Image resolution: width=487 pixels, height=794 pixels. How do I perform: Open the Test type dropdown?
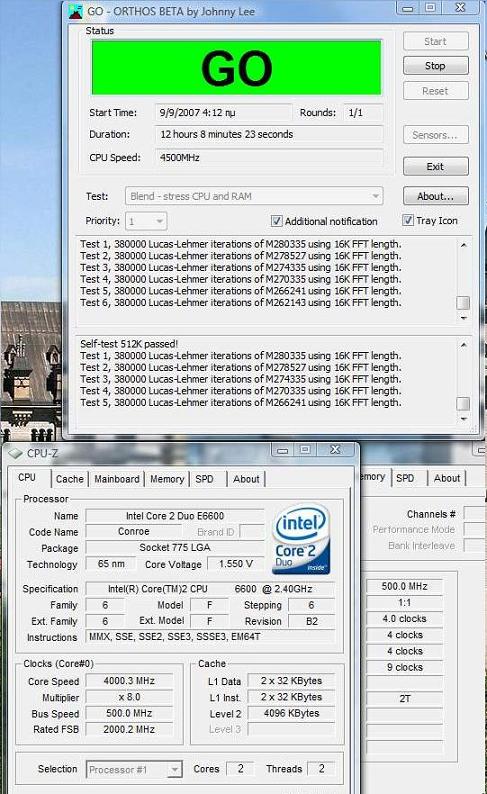click(x=254, y=196)
